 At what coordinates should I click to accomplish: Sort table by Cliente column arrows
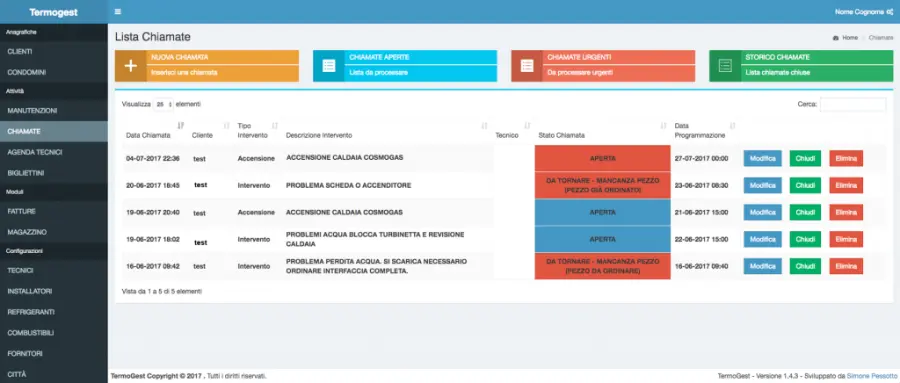click(x=227, y=125)
